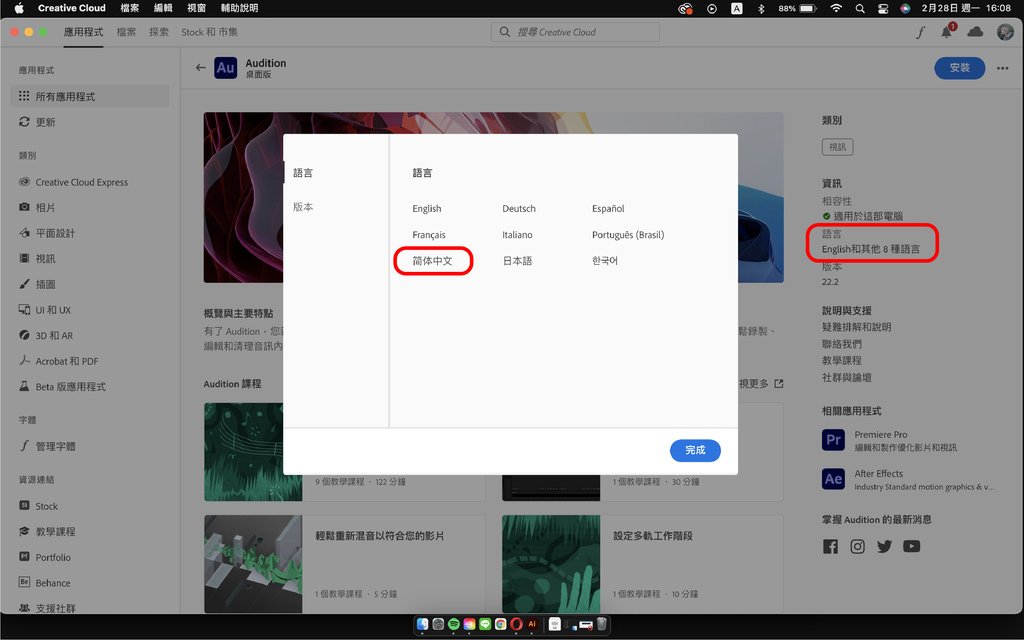
Task: Click the 視訊 category tag
Action: [x=837, y=147]
